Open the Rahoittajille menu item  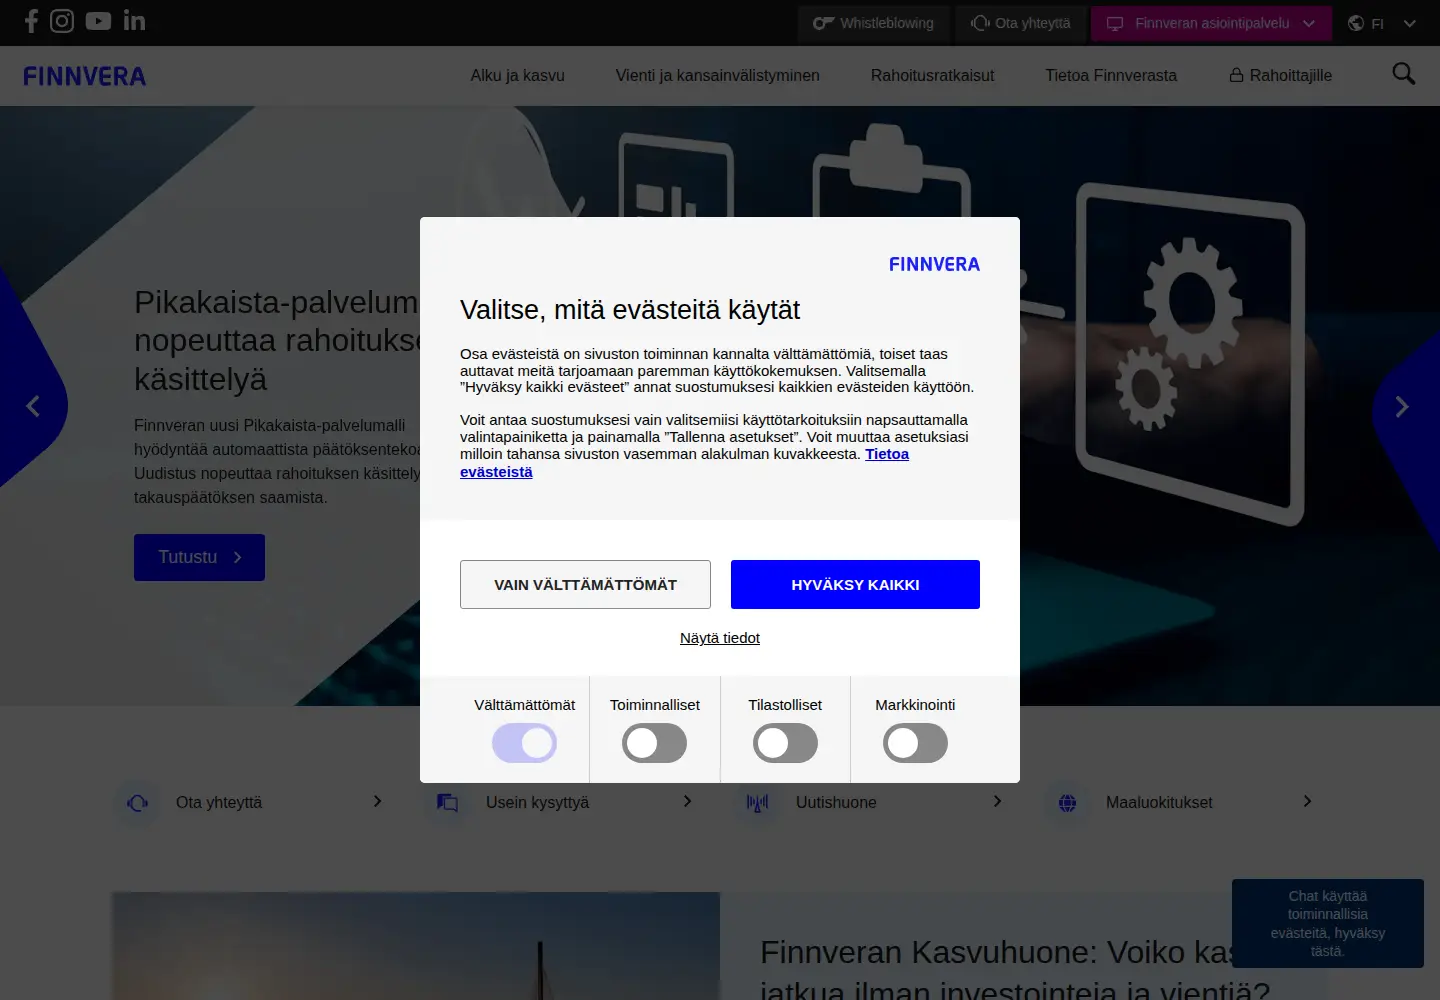(x=1280, y=75)
